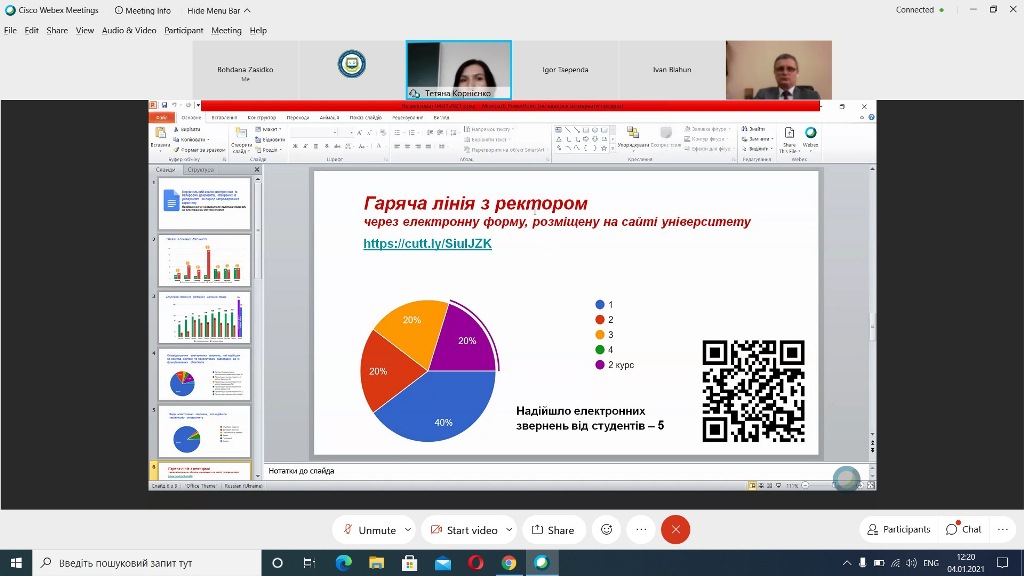Open Microsoft Edge from the taskbar
The height and width of the screenshot is (576, 1024).
343,563
